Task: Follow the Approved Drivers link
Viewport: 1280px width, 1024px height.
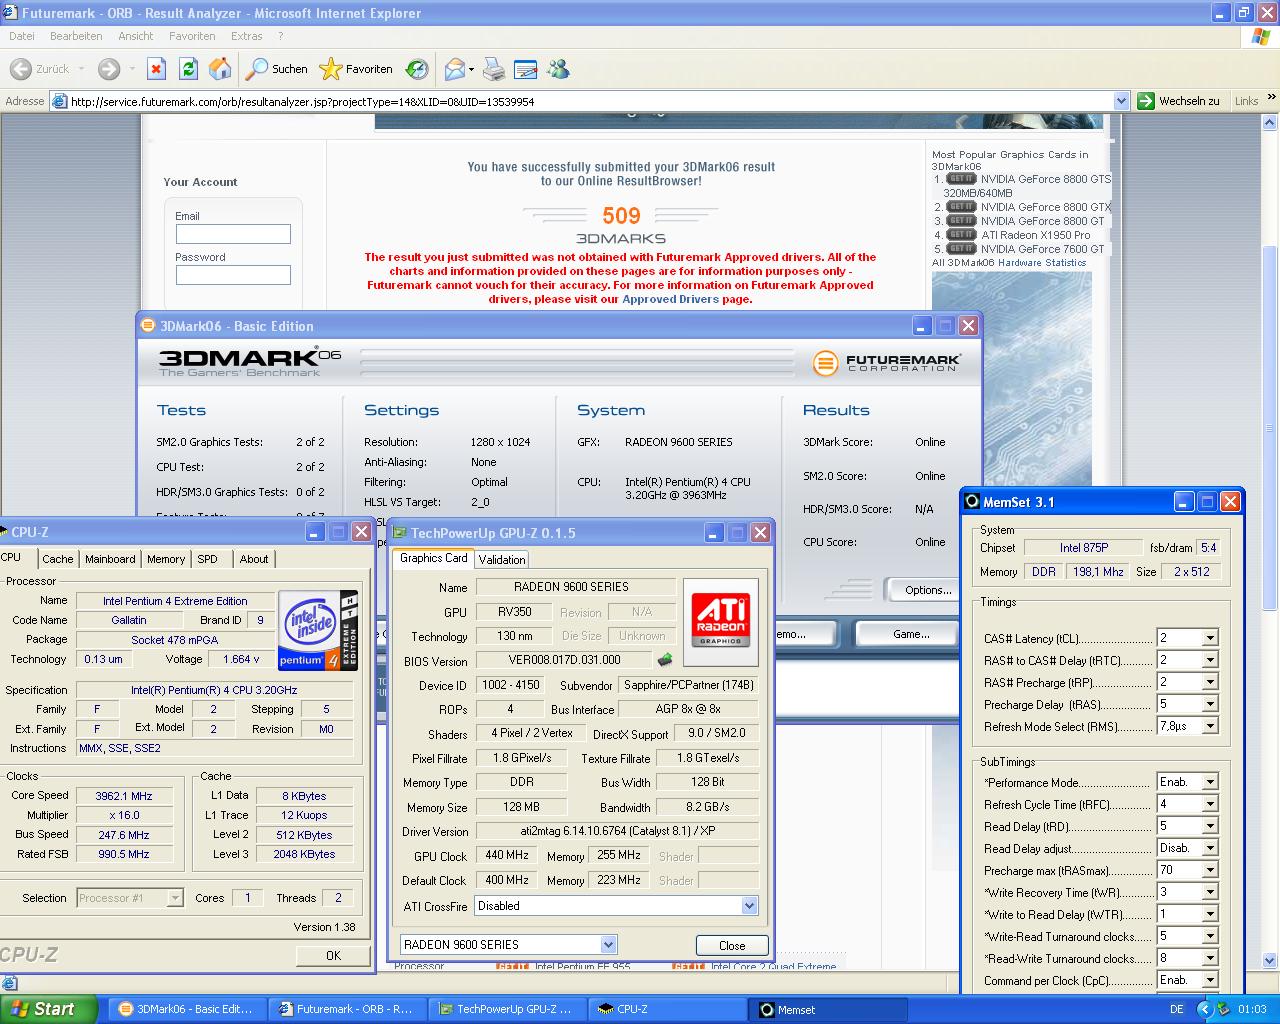Action: coord(670,299)
